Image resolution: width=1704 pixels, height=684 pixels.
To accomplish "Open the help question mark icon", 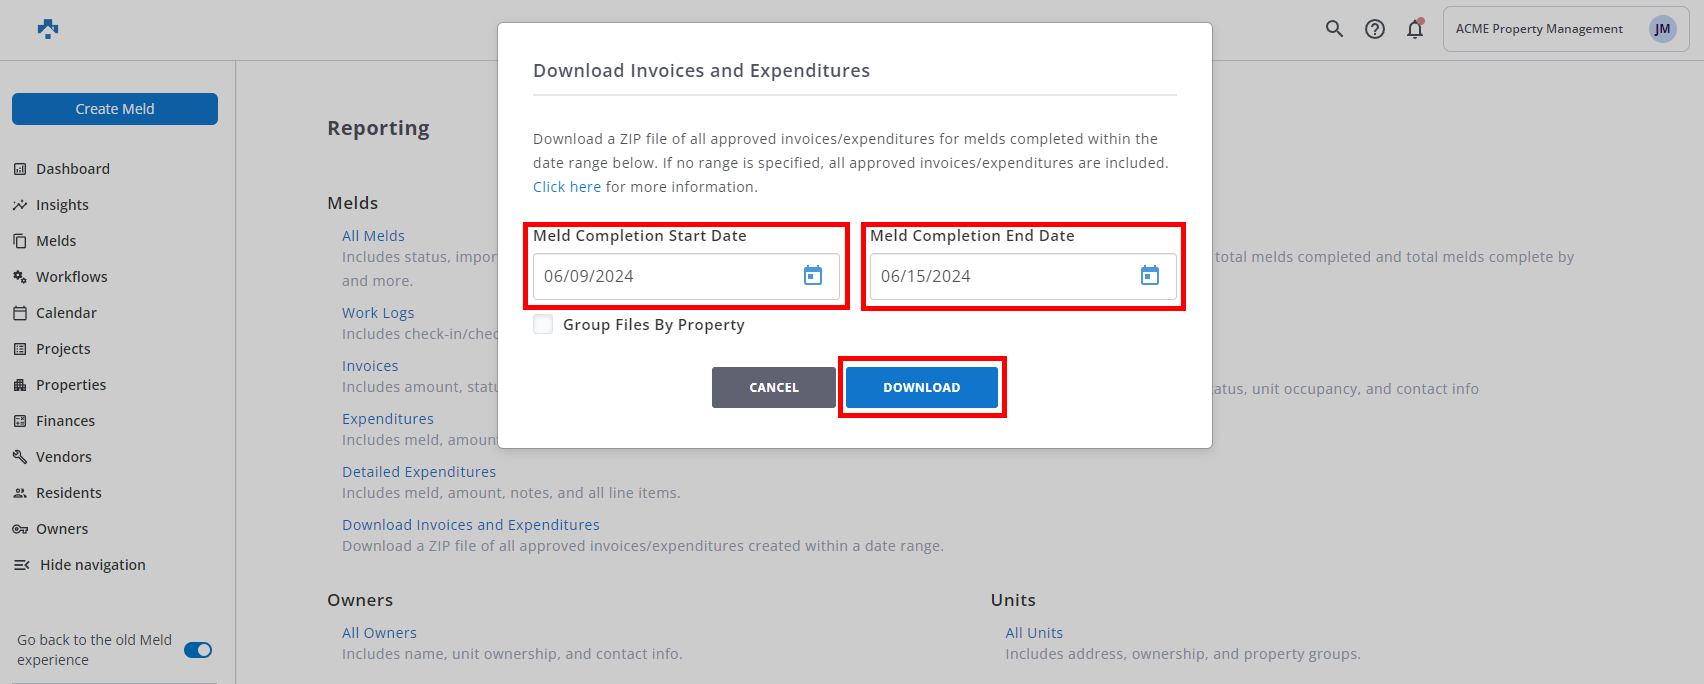I will (1375, 29).
